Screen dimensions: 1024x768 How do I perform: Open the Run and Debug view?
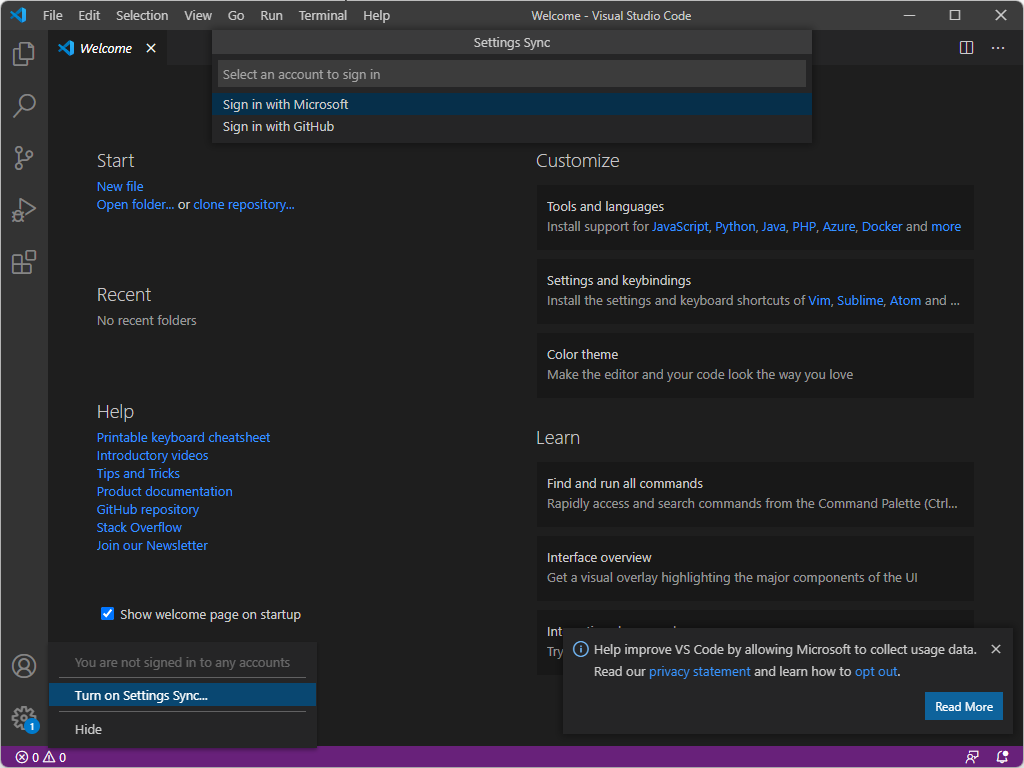tap(24, 210)
